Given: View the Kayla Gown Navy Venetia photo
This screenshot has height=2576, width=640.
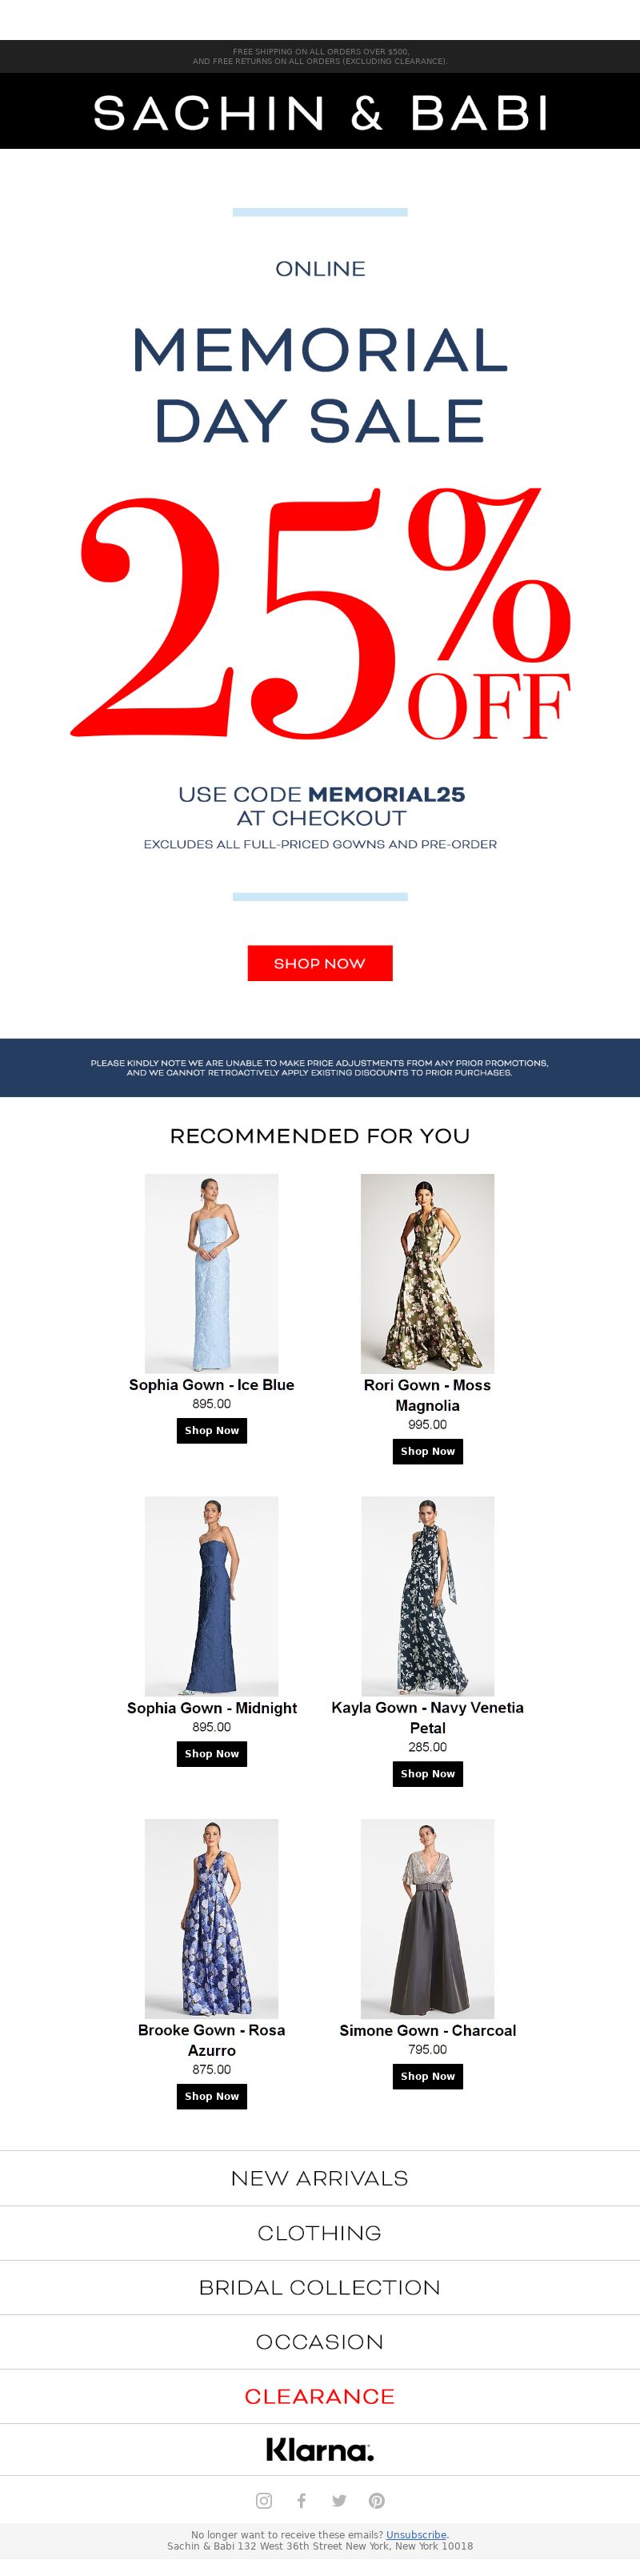Looking at the screenshot, I should click(x=428, y=1595).
